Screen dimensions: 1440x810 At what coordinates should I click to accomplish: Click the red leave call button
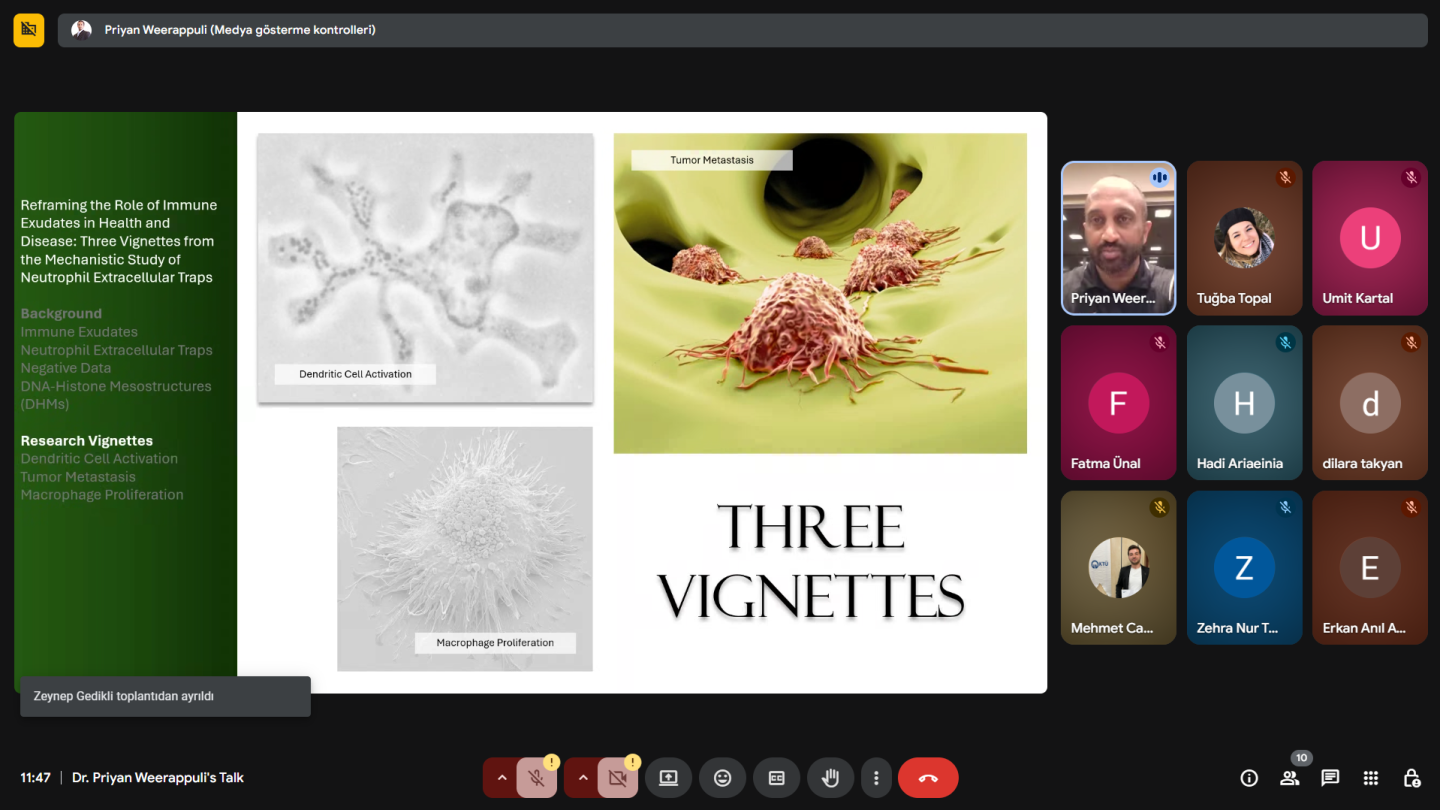coord(928,778)
